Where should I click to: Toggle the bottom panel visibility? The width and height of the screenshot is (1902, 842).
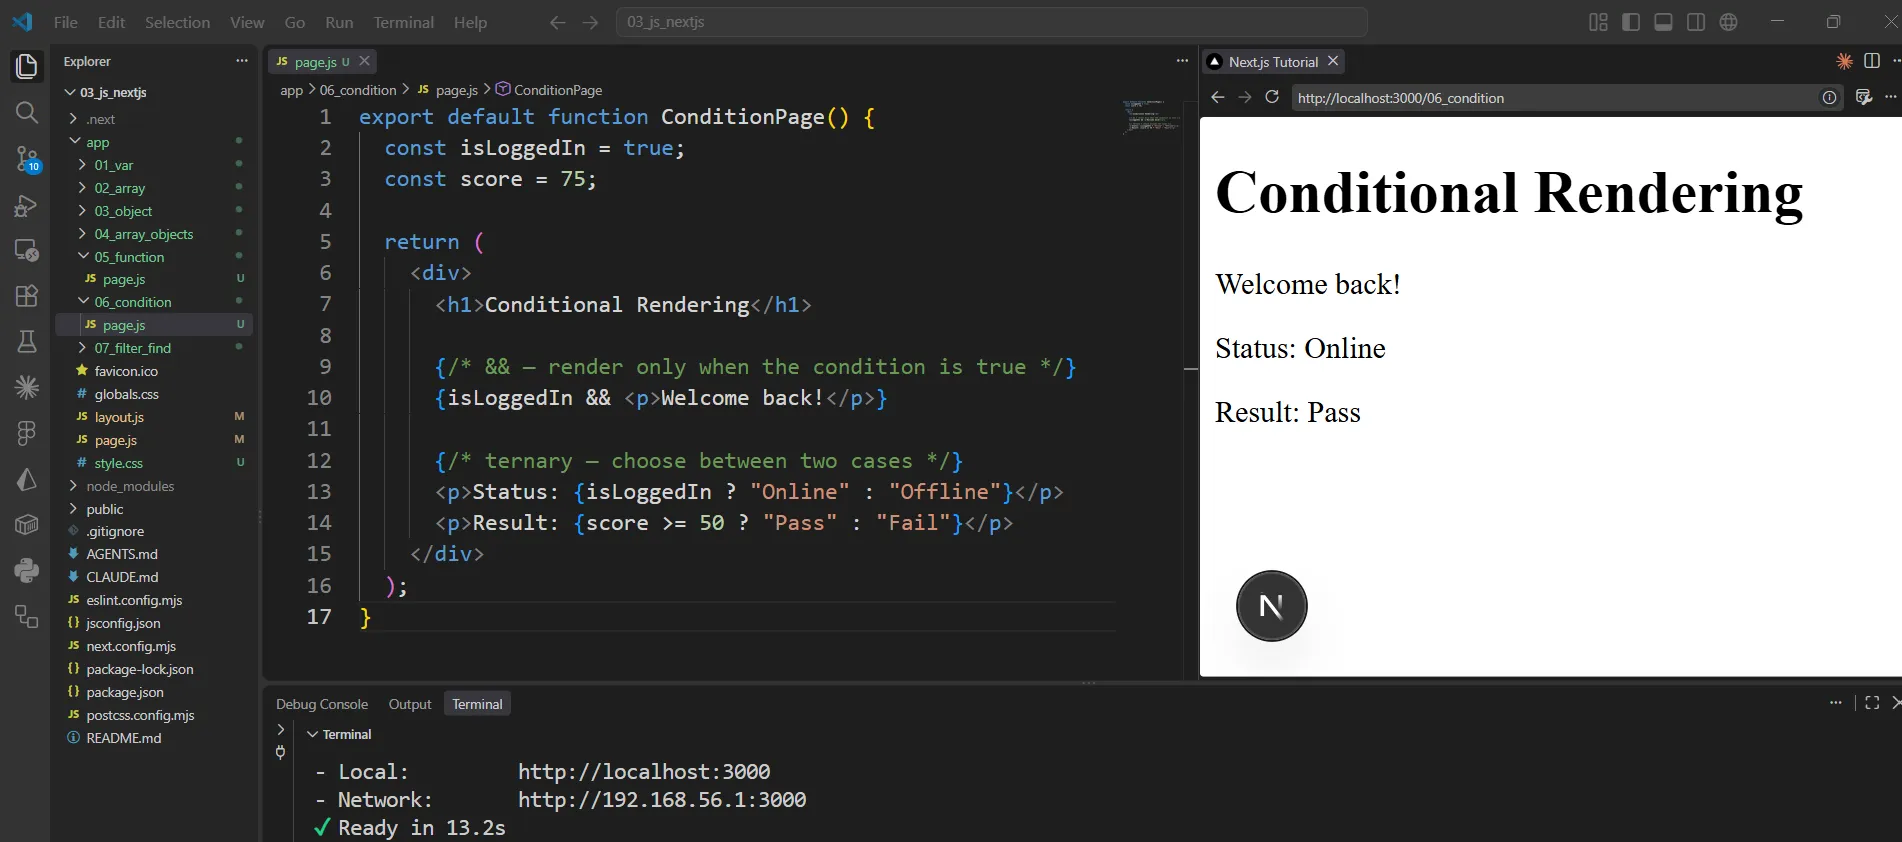click(x=1663, y=22)
